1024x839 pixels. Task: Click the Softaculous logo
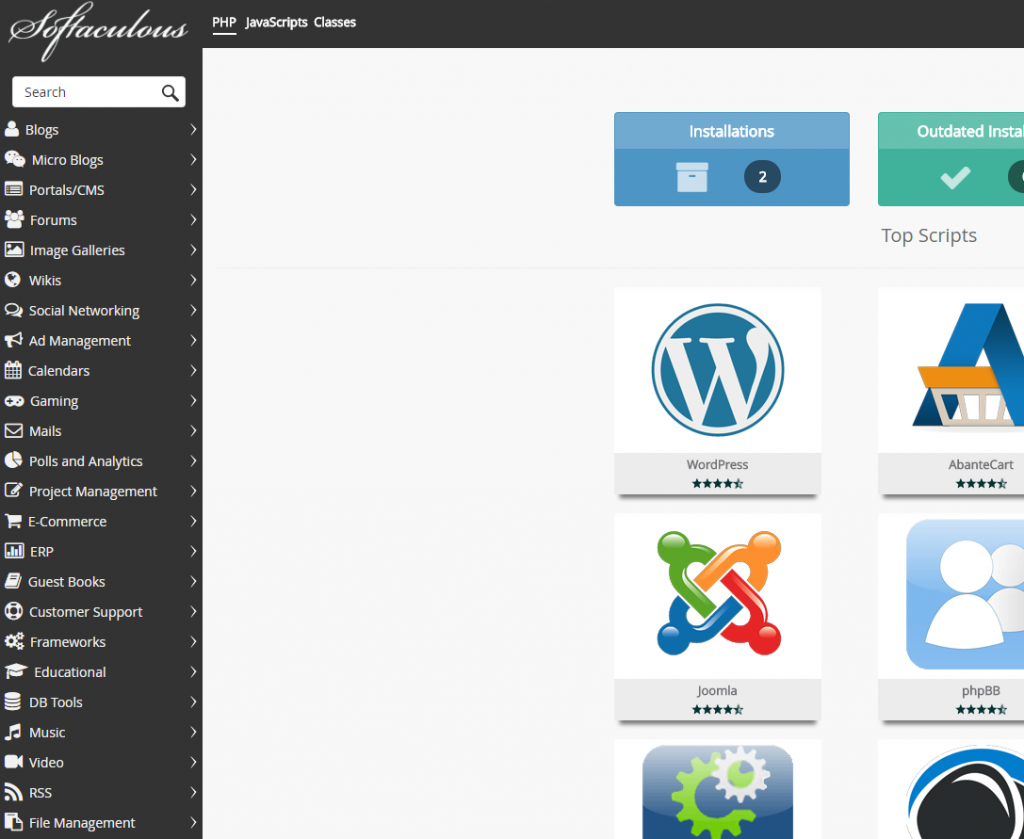(99, 30)
